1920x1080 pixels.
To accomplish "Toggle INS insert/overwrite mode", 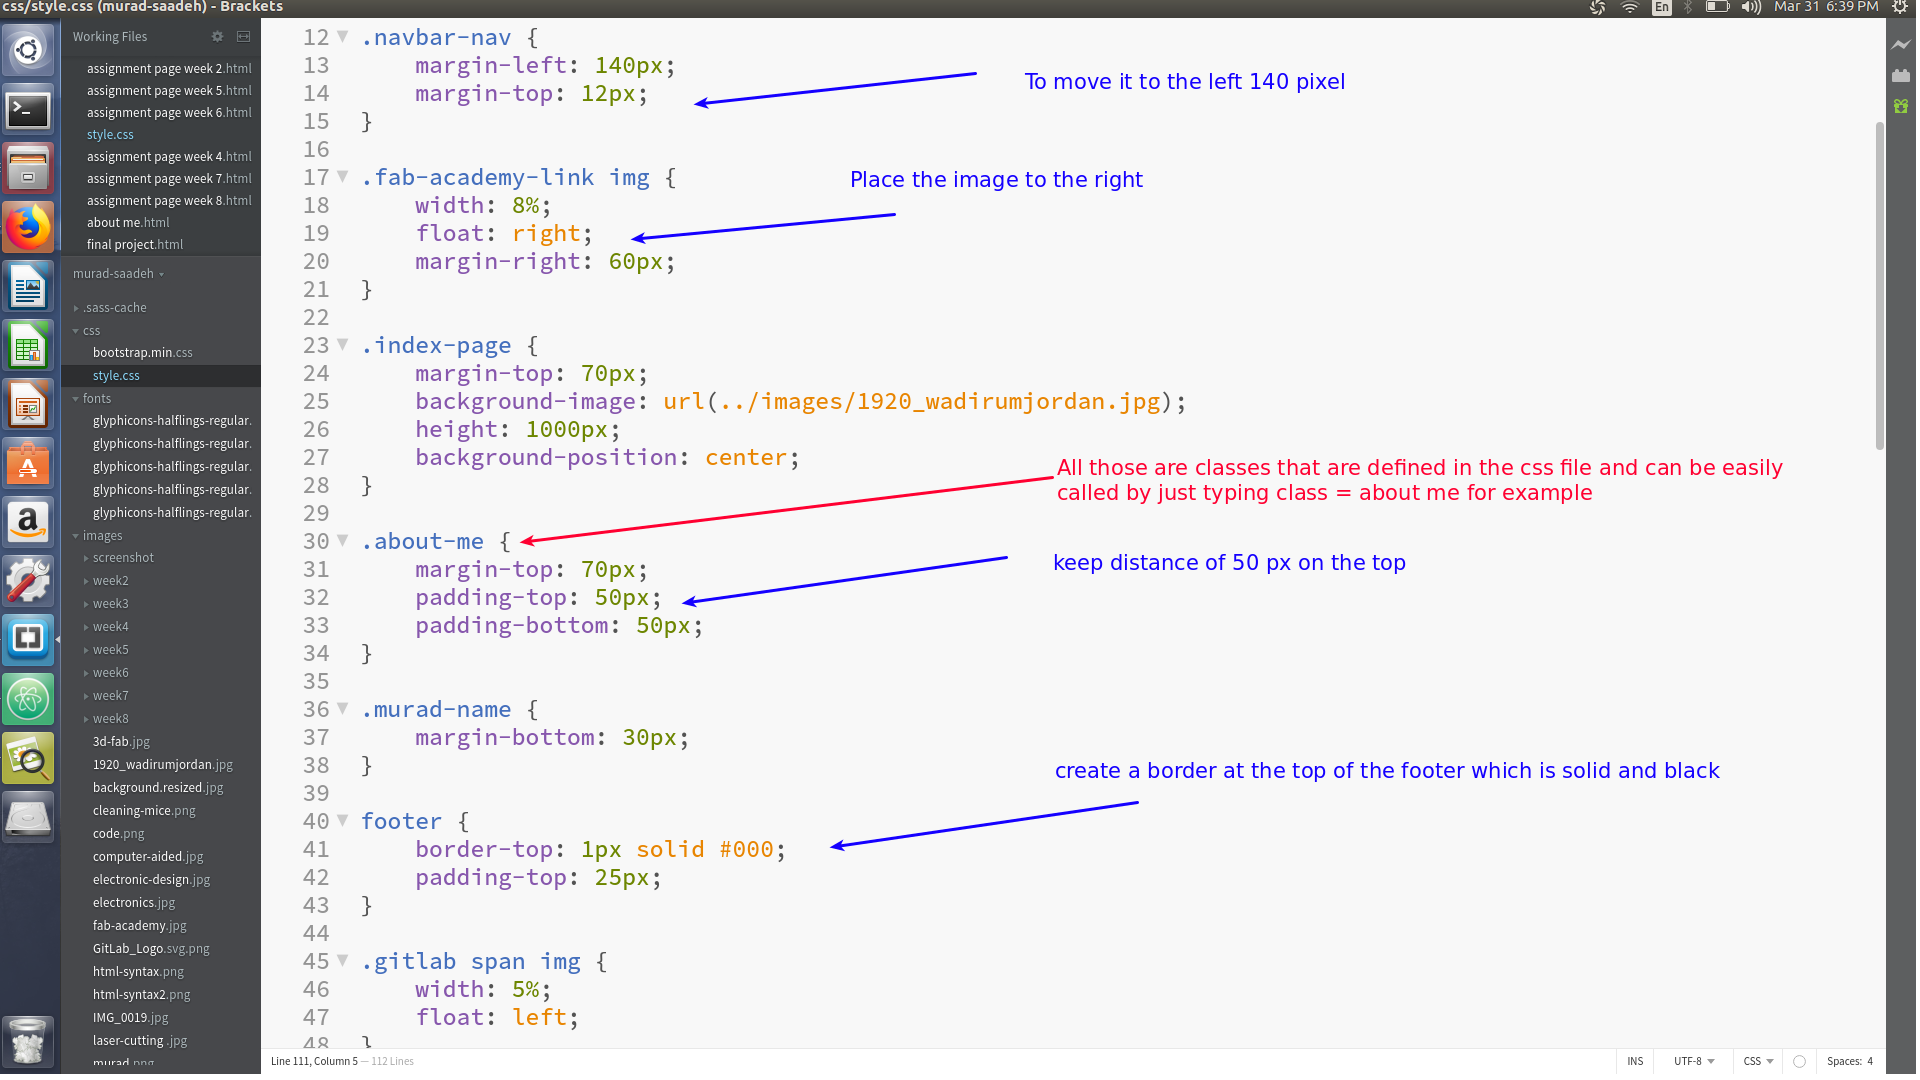I will [1635, 1061].
